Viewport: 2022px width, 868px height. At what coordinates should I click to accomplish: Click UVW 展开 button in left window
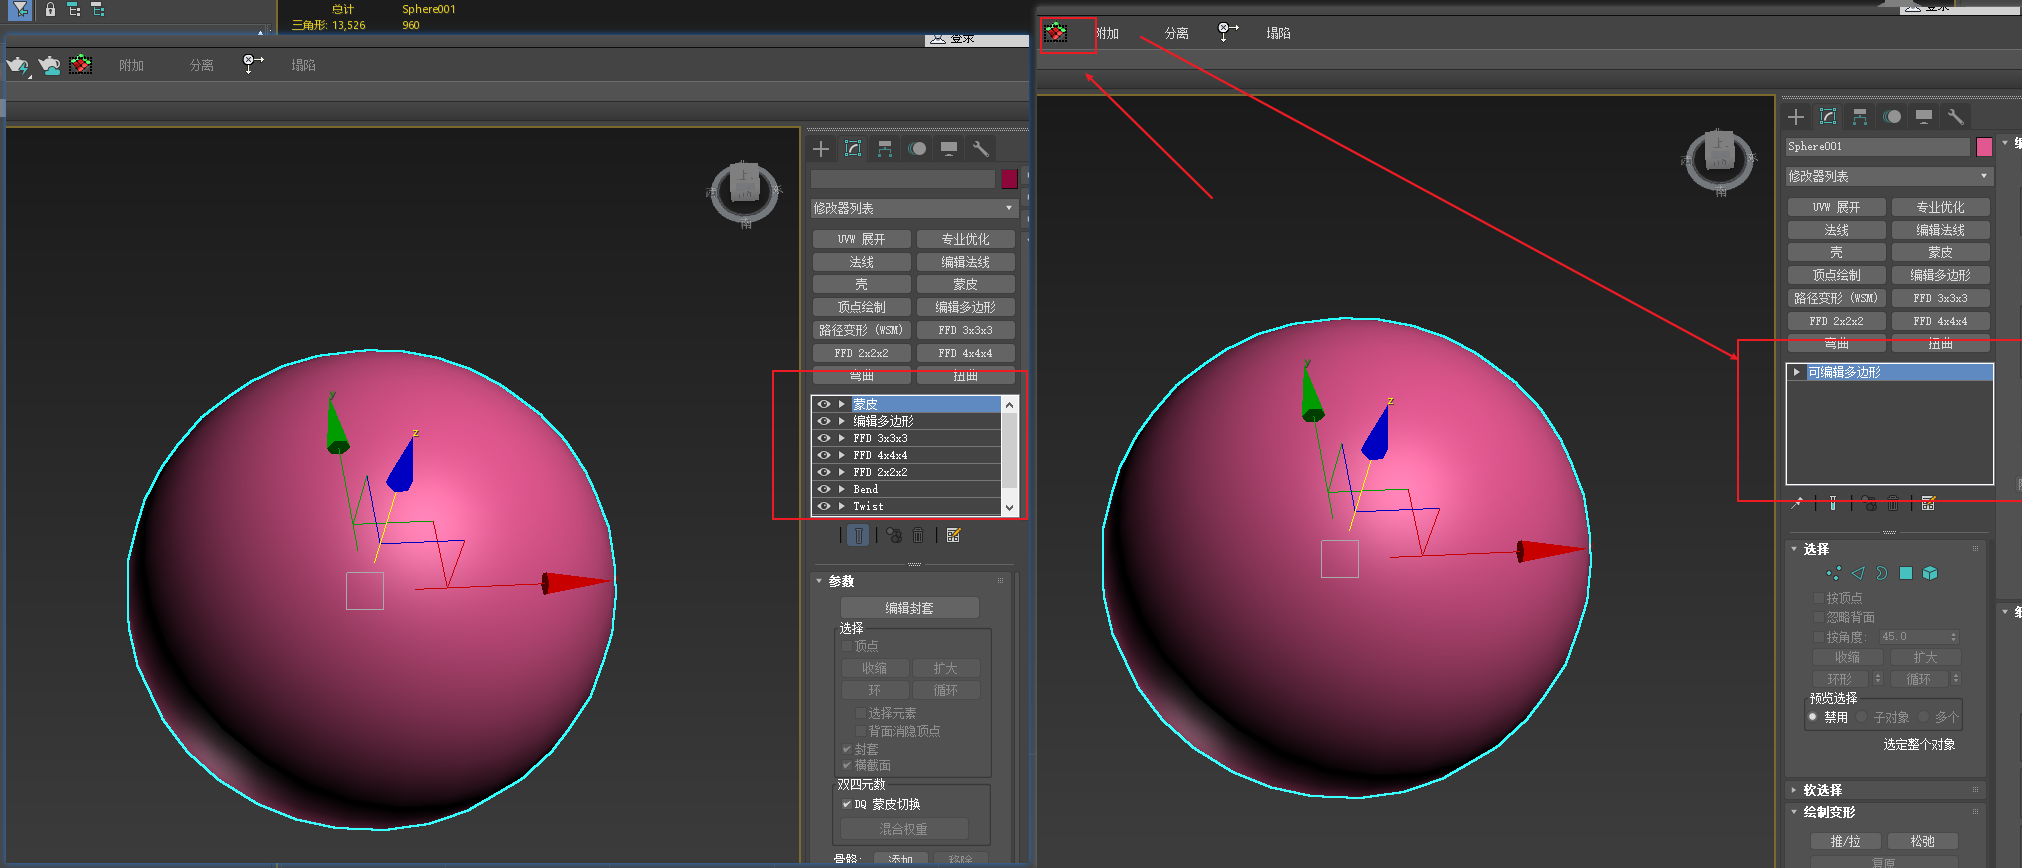click(x=861, y=239)
